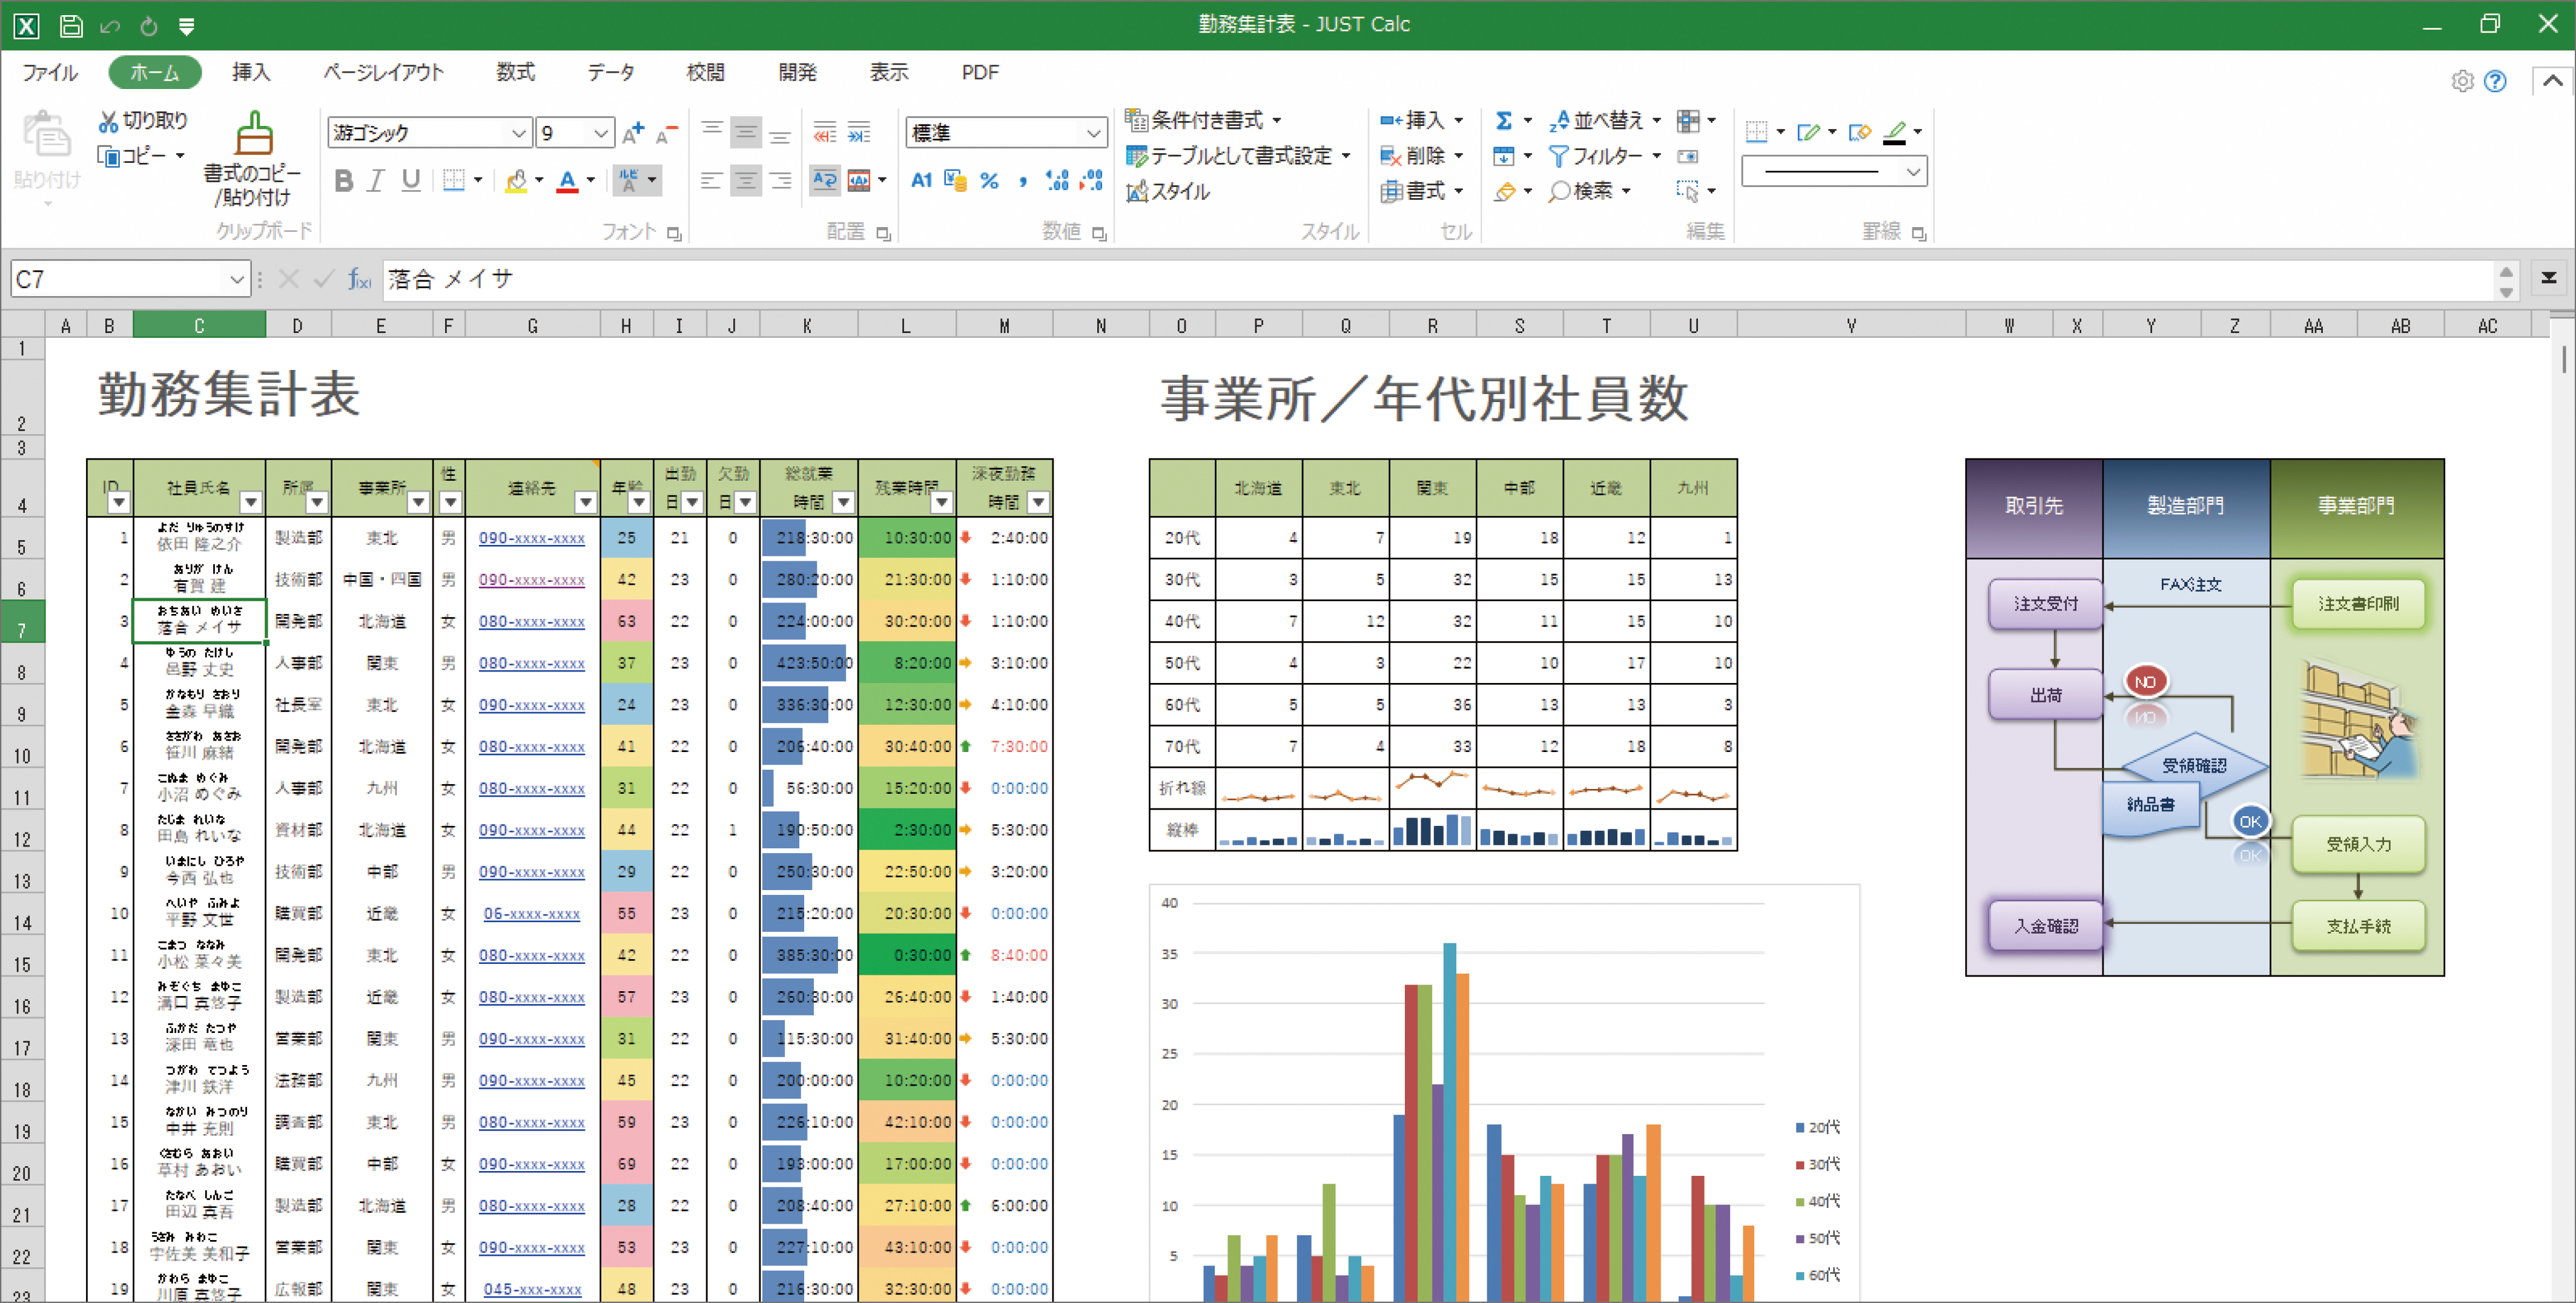Click the increase font size icon

click(x=633, y=133)
